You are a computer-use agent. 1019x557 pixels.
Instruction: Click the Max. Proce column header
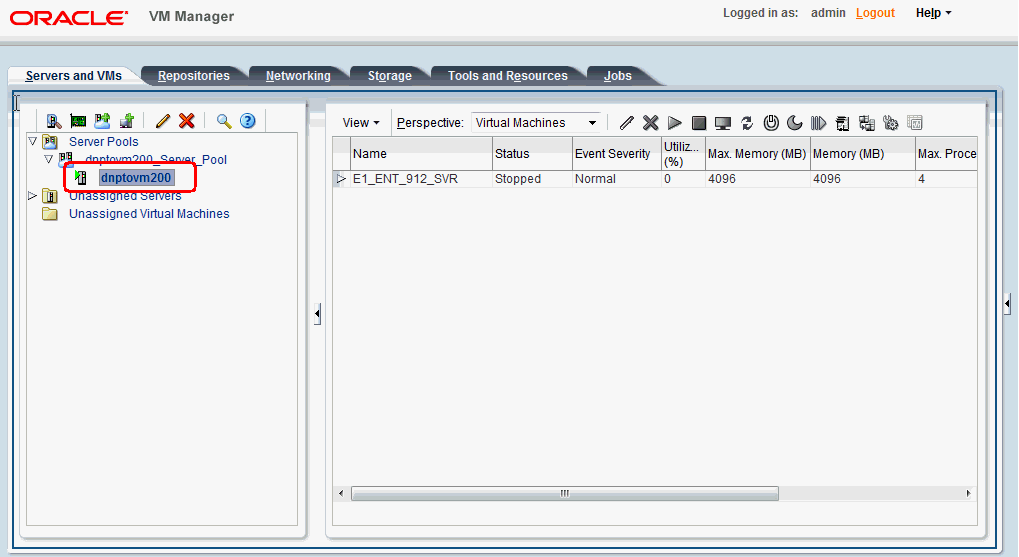coord(946,154)
